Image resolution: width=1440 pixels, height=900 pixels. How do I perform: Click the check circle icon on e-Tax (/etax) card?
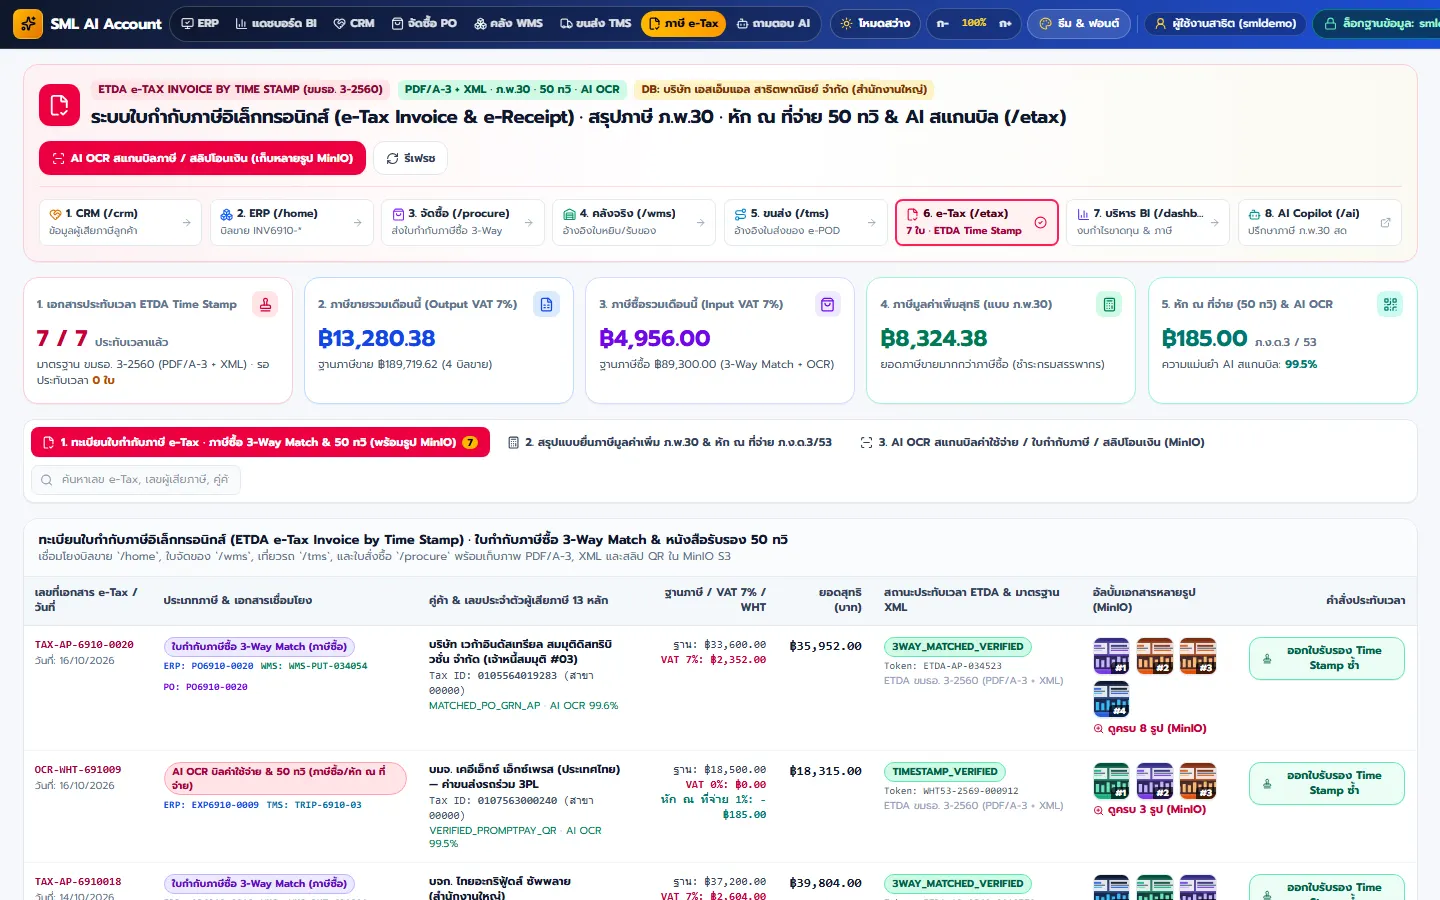[1040, 223]
